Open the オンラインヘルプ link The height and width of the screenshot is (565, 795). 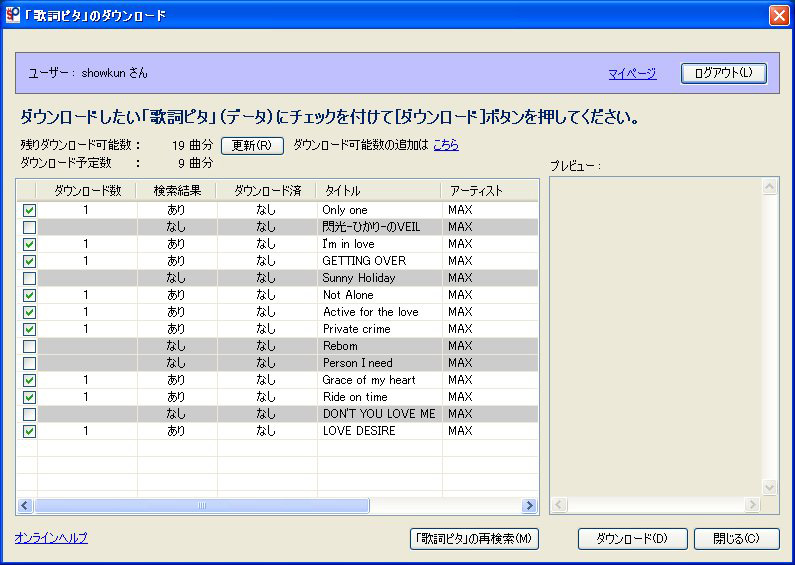51,538
